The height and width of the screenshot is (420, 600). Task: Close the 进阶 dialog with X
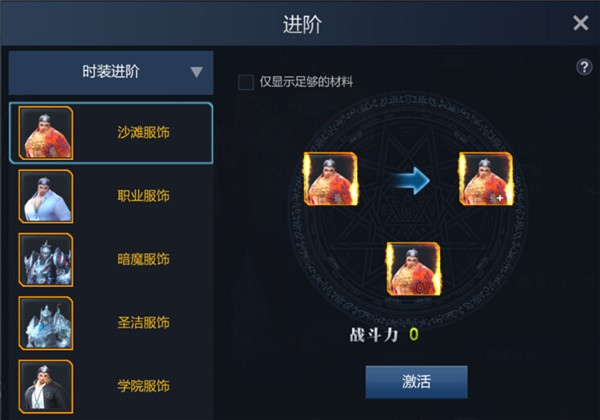click(x=580, y=23)
